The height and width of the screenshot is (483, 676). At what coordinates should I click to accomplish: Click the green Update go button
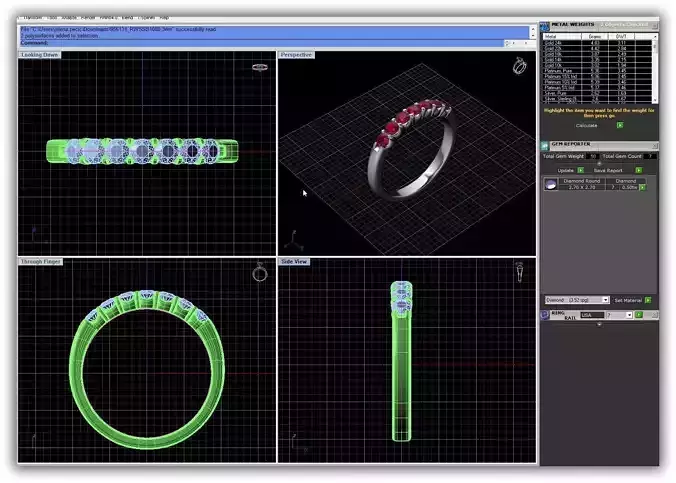tap(580, 170)
